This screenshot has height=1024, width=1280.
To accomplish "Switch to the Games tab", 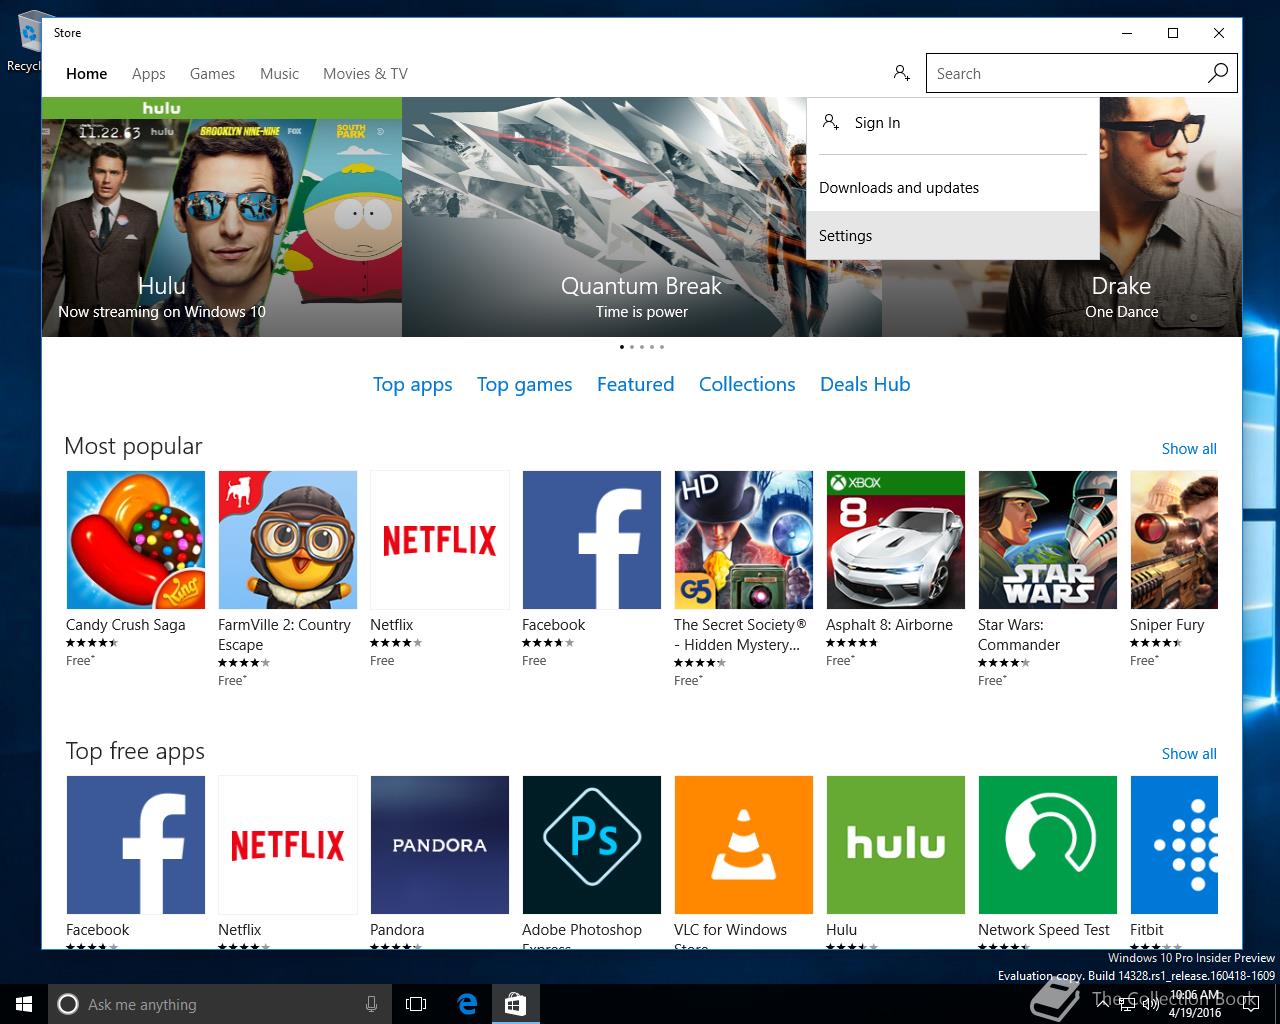I will point(212,73).
